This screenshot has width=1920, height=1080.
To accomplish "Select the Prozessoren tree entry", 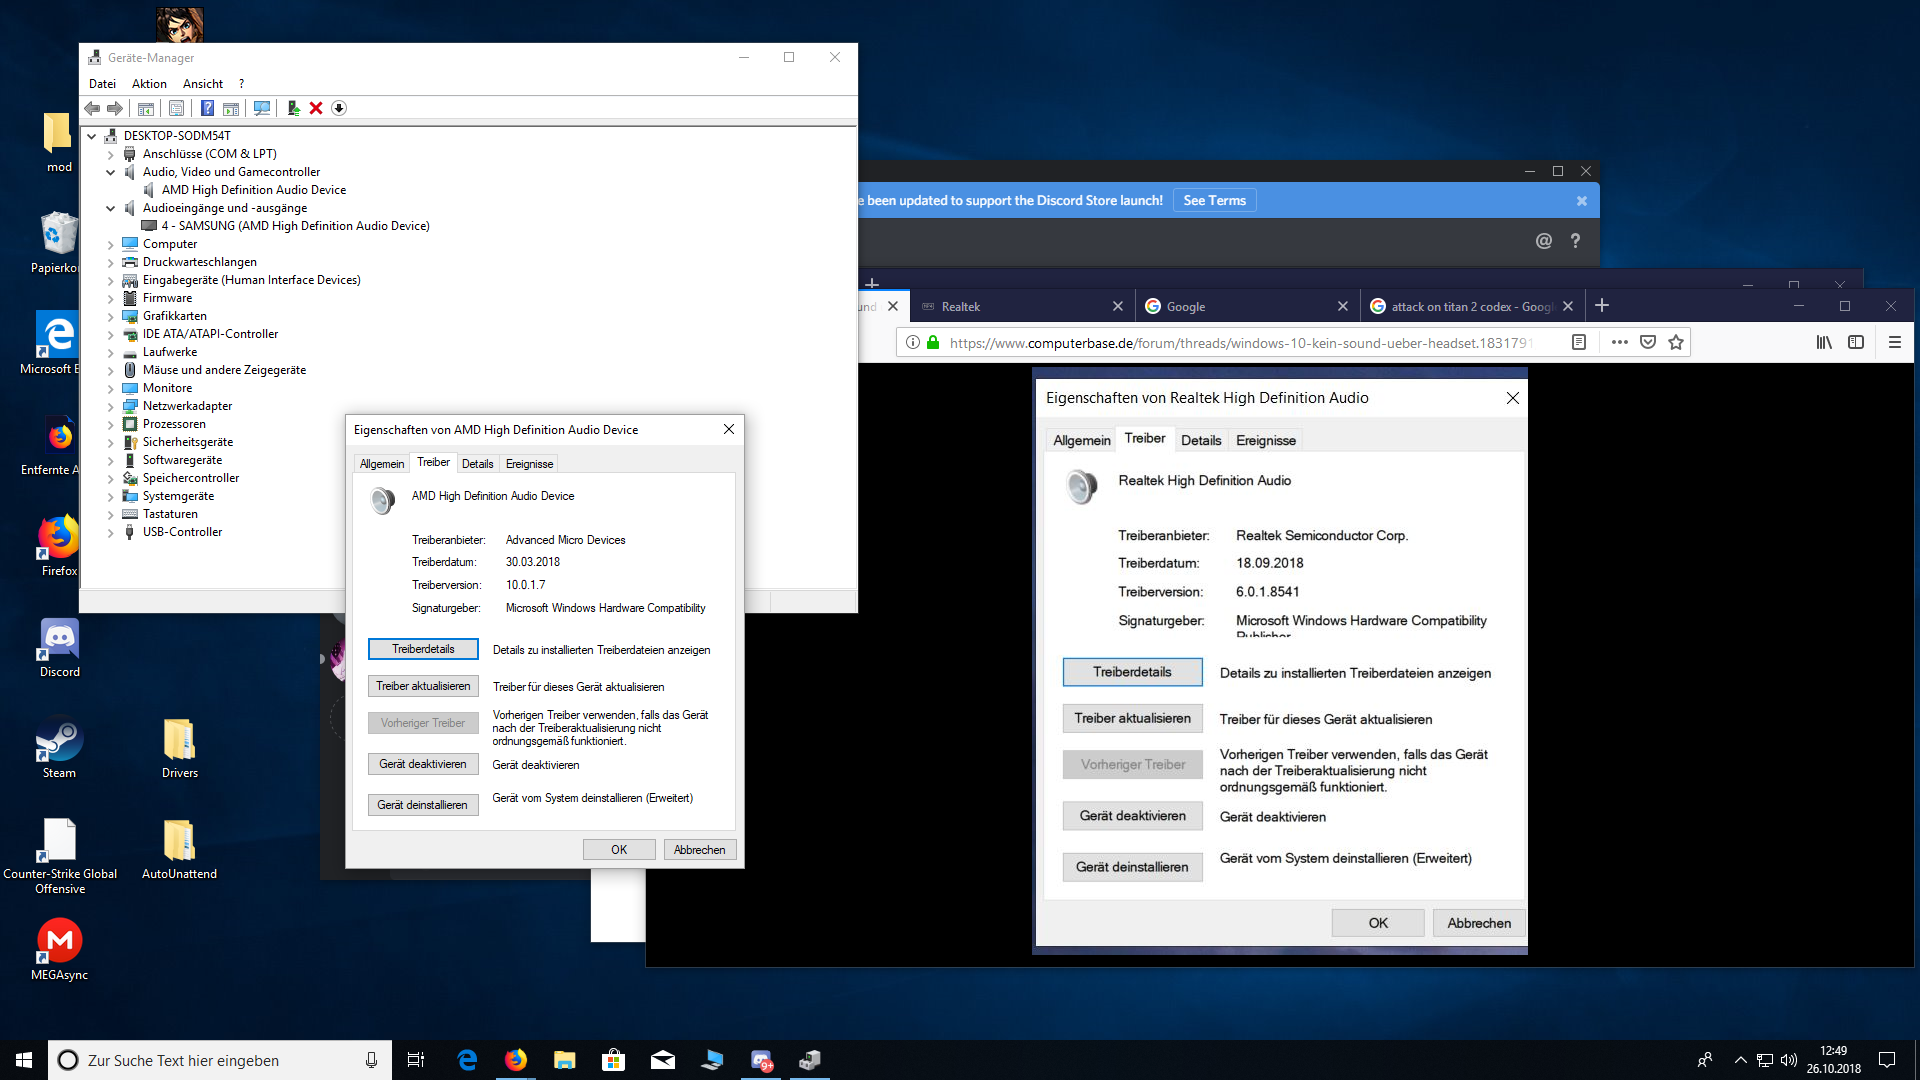I will [x=174, y=424].
